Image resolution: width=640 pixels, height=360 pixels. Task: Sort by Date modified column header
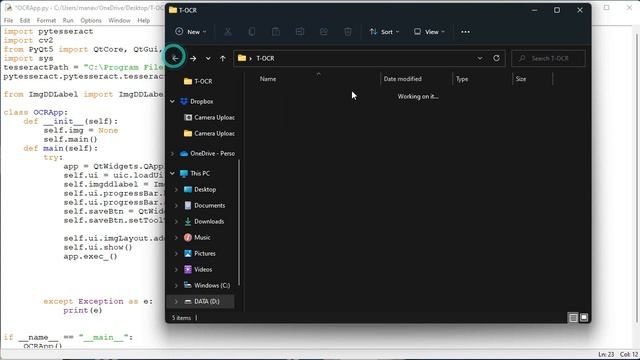click(x=402, y=79)
